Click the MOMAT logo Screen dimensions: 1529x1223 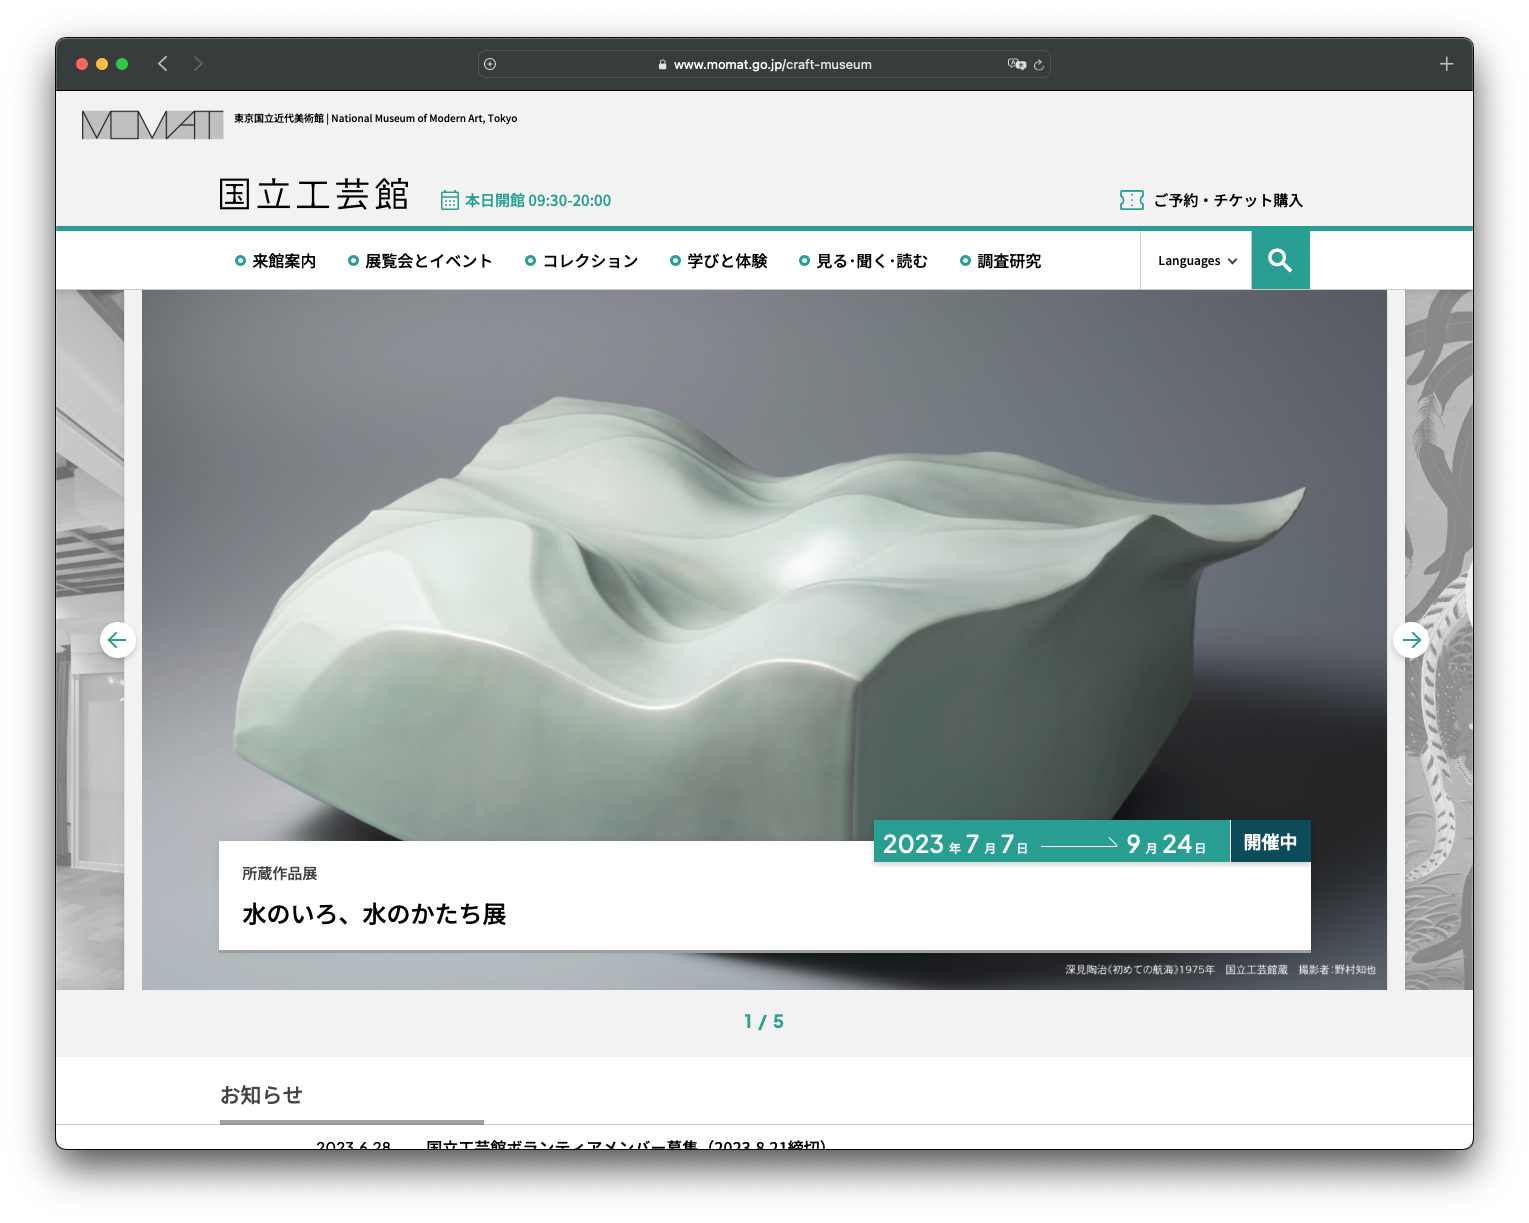click(x=152, y=125)
